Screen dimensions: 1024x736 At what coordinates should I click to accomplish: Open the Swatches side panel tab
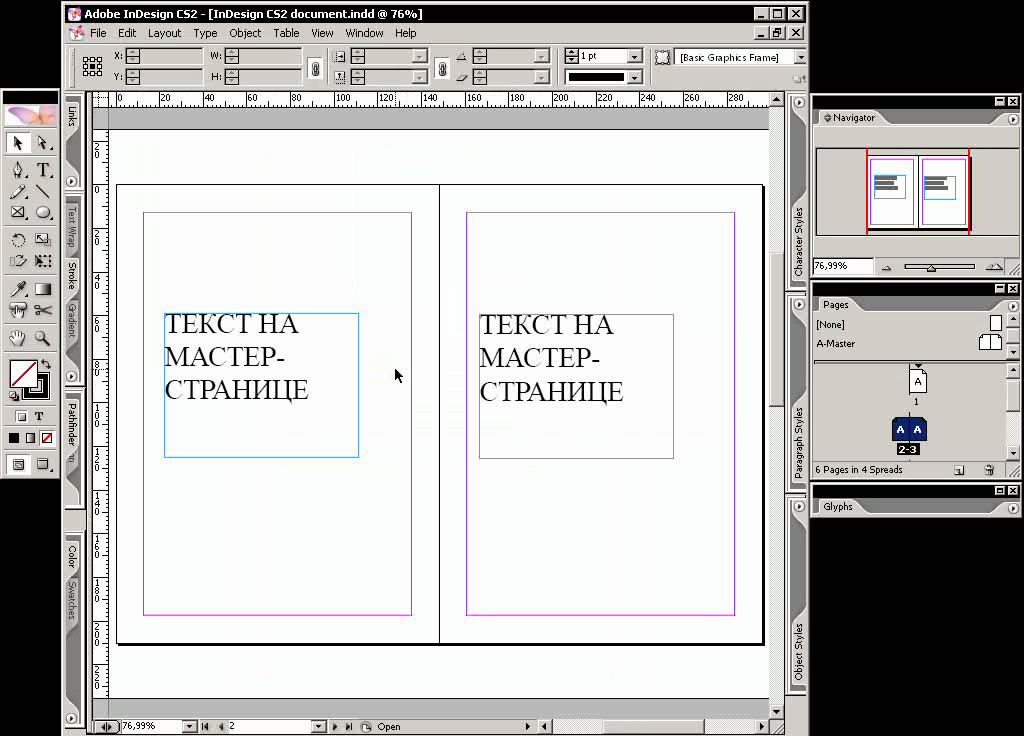point(72,600)
